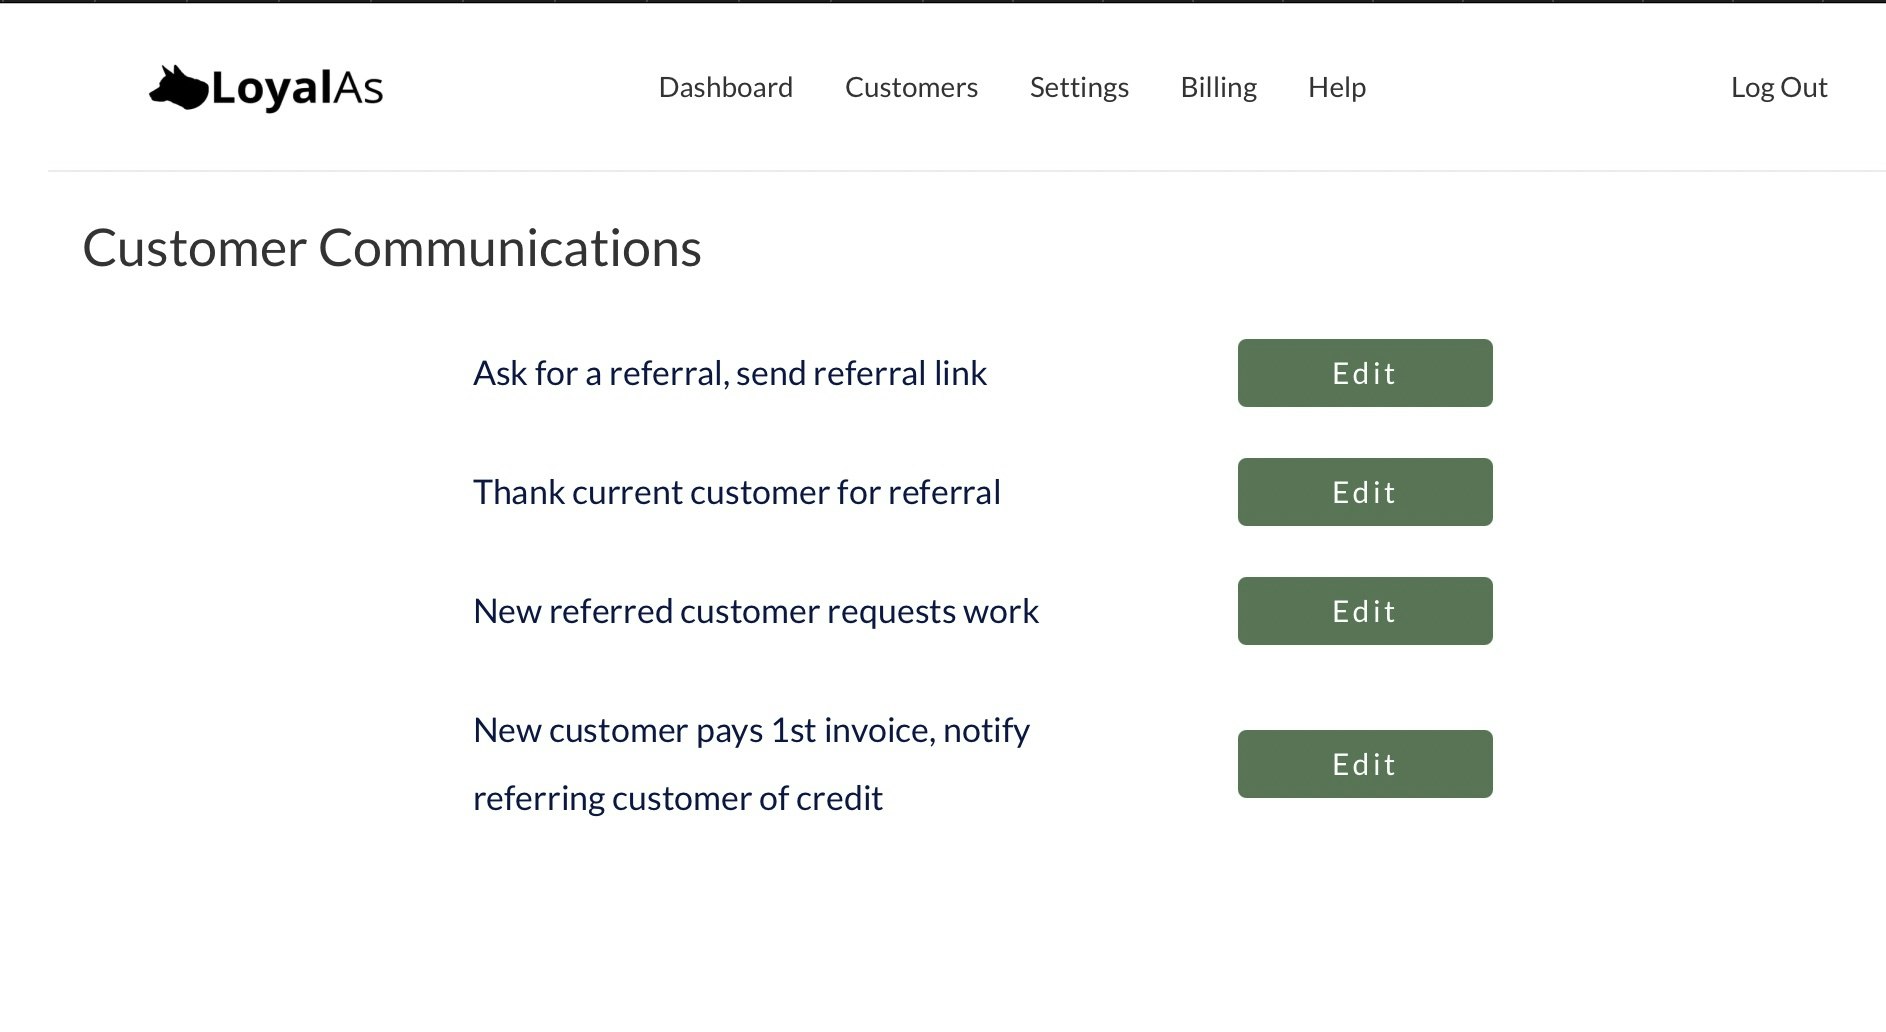Viewport: 1886px width, 1032px height.
Task: Click text 'New customer pays 1st invoice, notify'
Action: pyautogui.click(x=751, y=730)
